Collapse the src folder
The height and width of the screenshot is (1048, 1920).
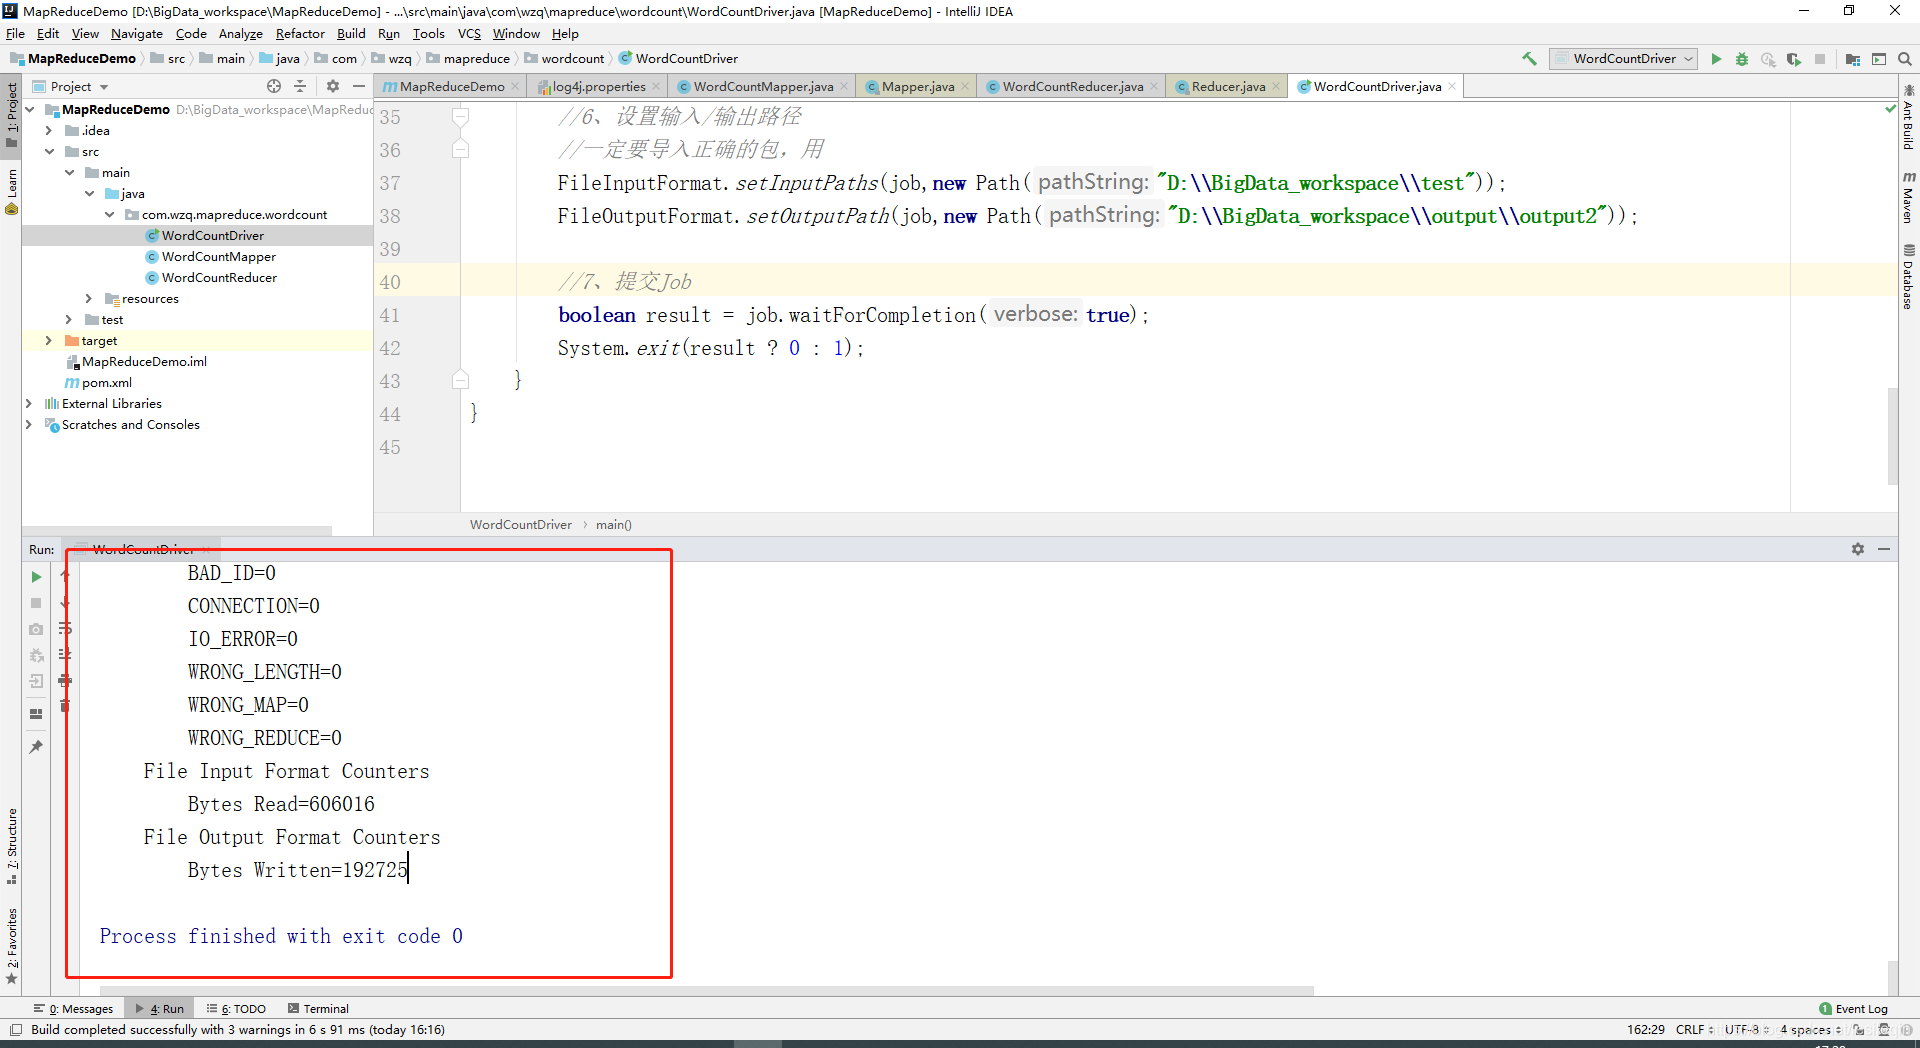(x=48, y=152)
